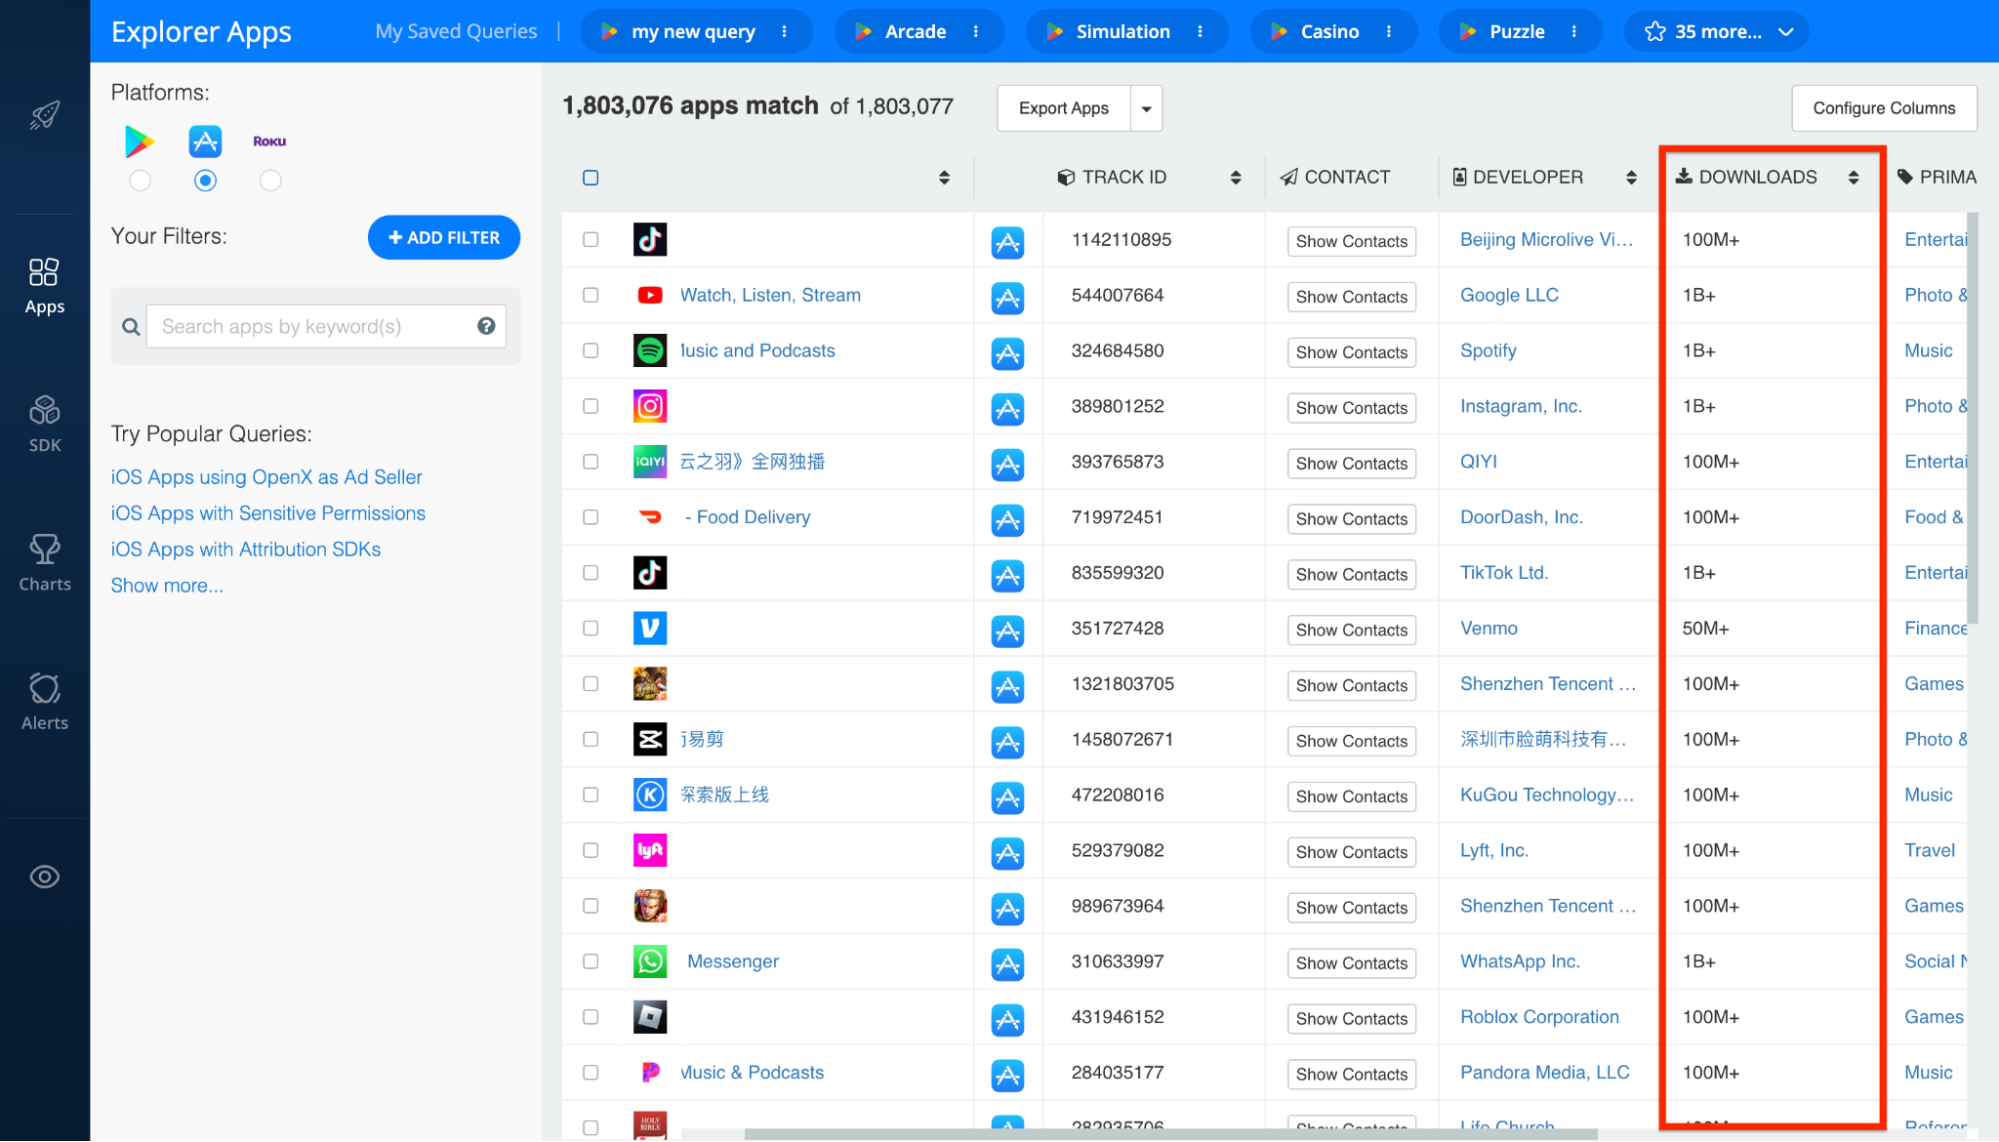Select the Roku platform radio button
1999x1142 pixels.
(x=270, y=181)
